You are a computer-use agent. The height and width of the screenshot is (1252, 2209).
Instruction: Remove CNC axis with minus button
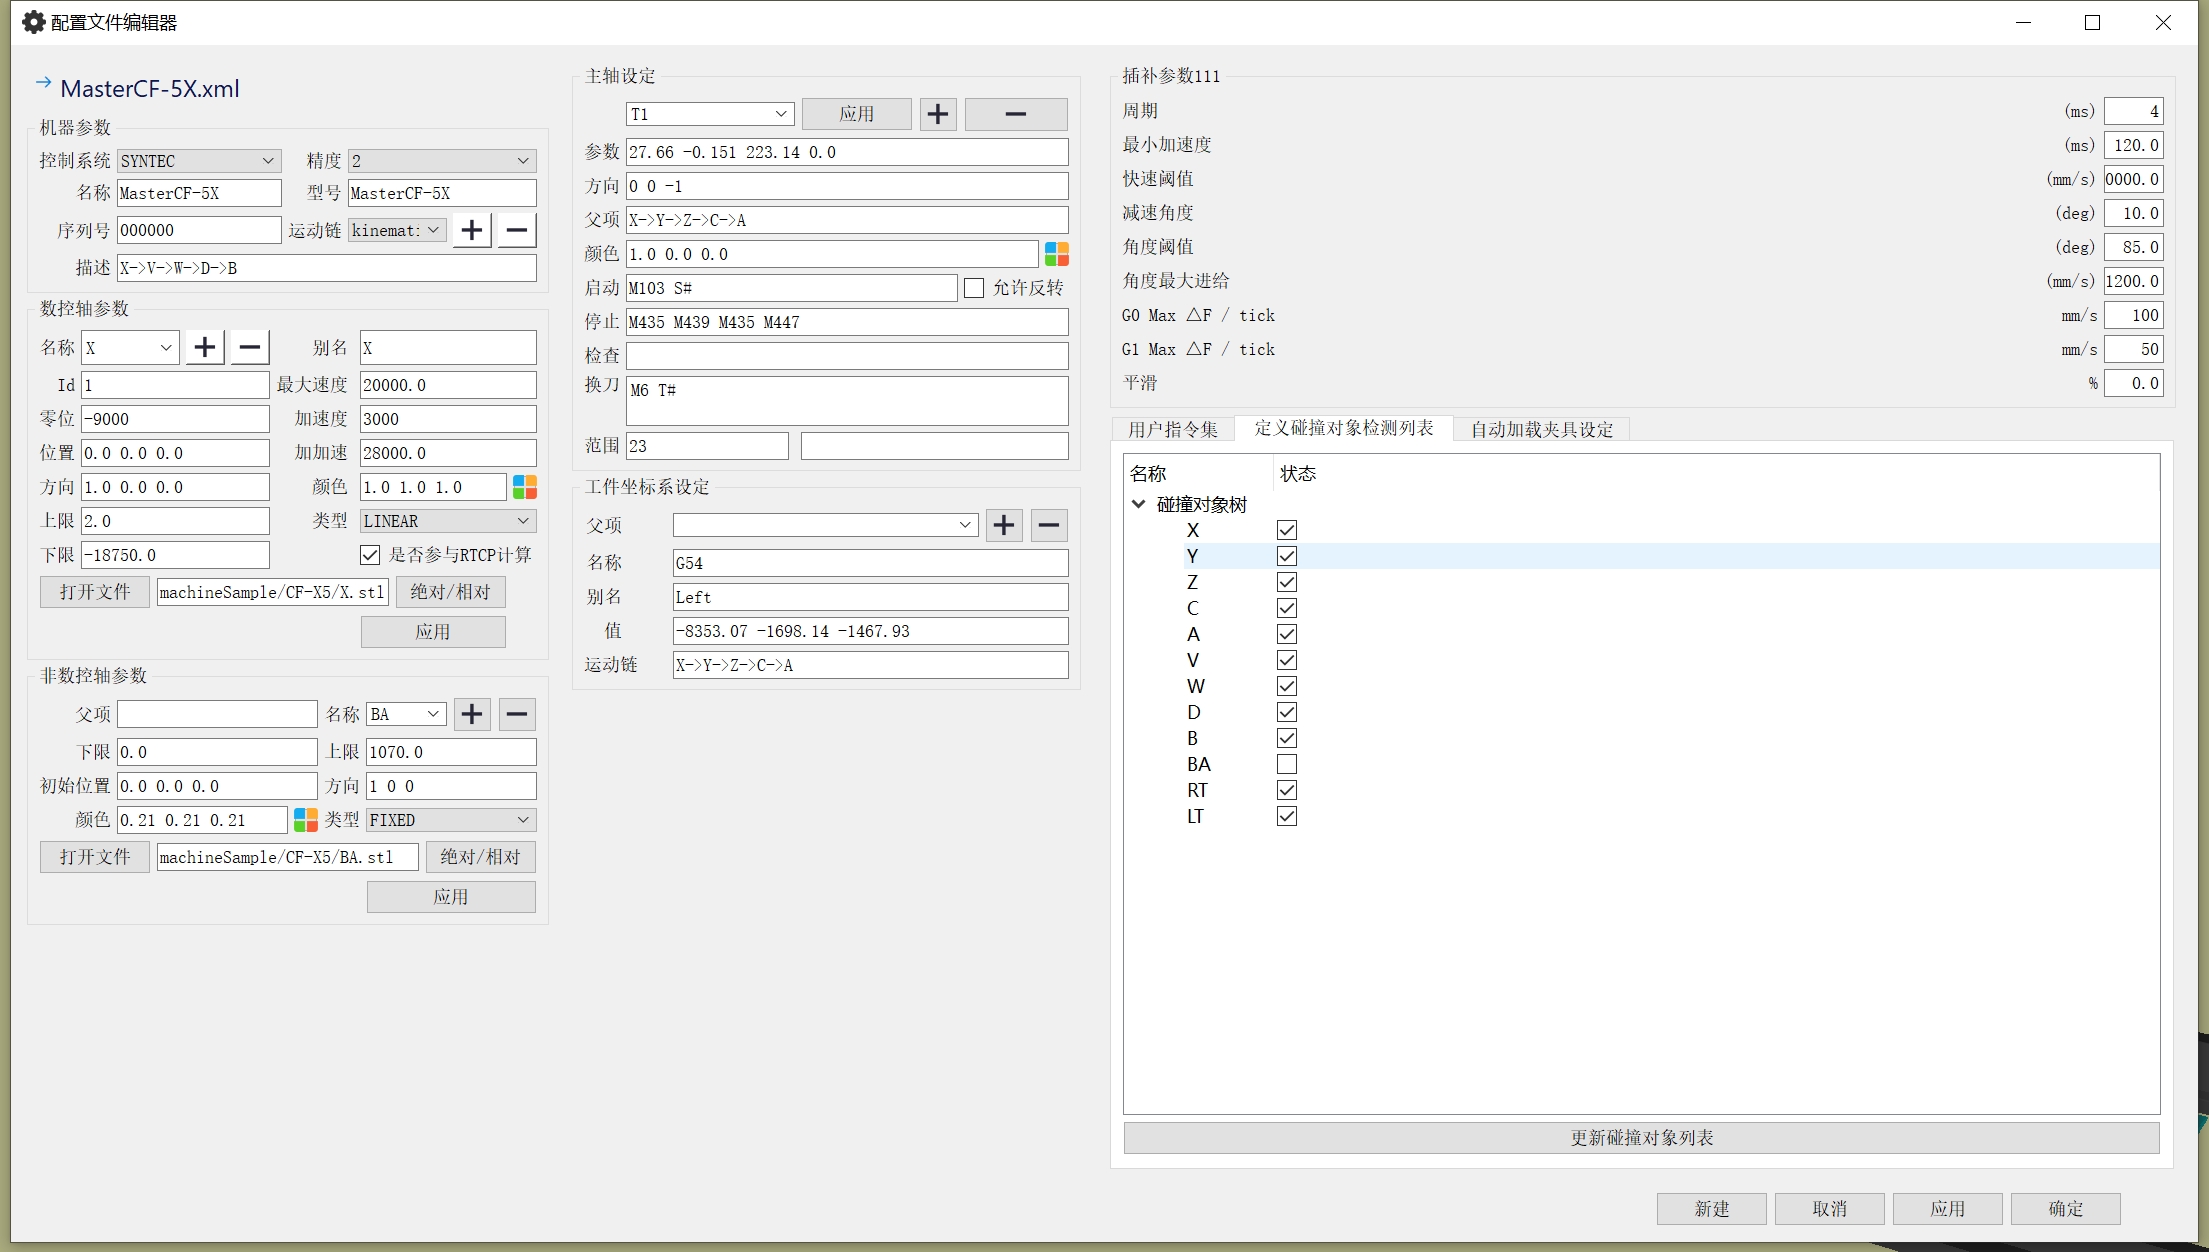click(250, 347)
